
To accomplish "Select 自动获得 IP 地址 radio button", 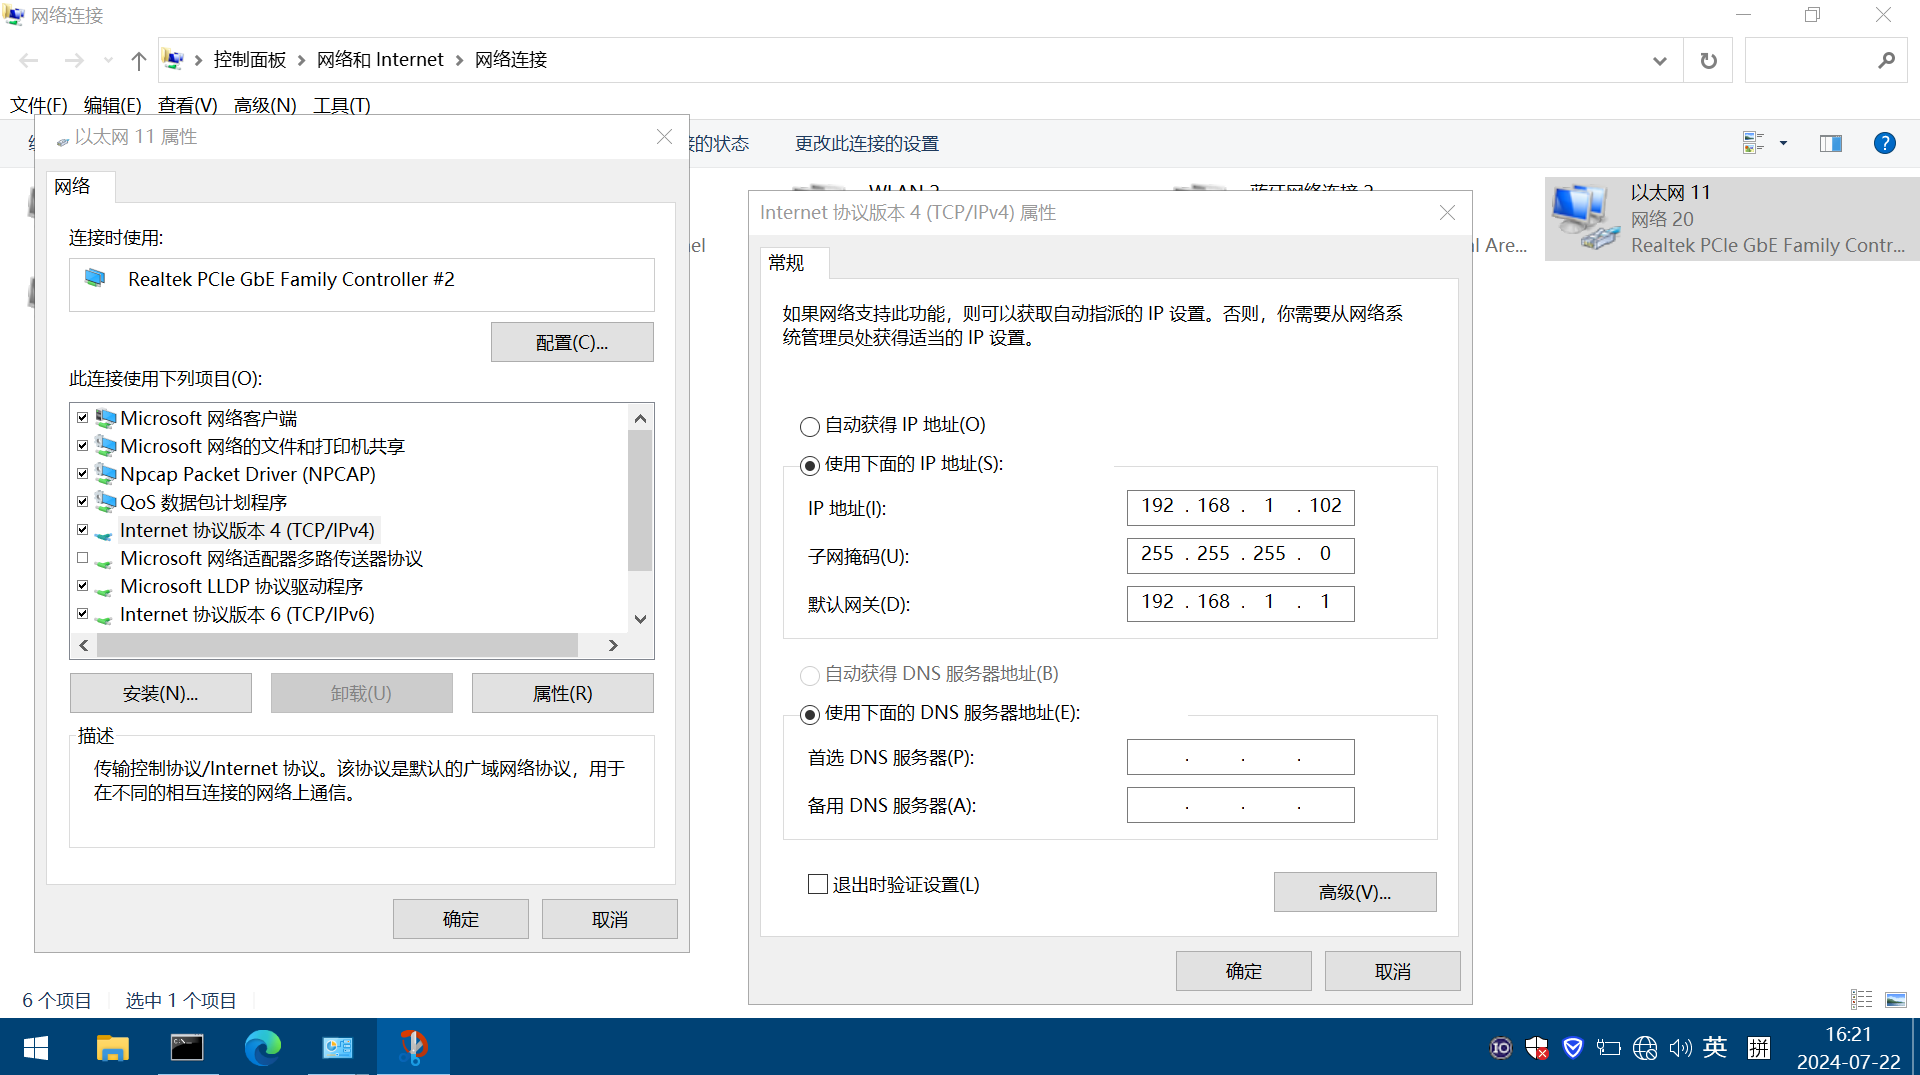I will click(x=810, y=427).
